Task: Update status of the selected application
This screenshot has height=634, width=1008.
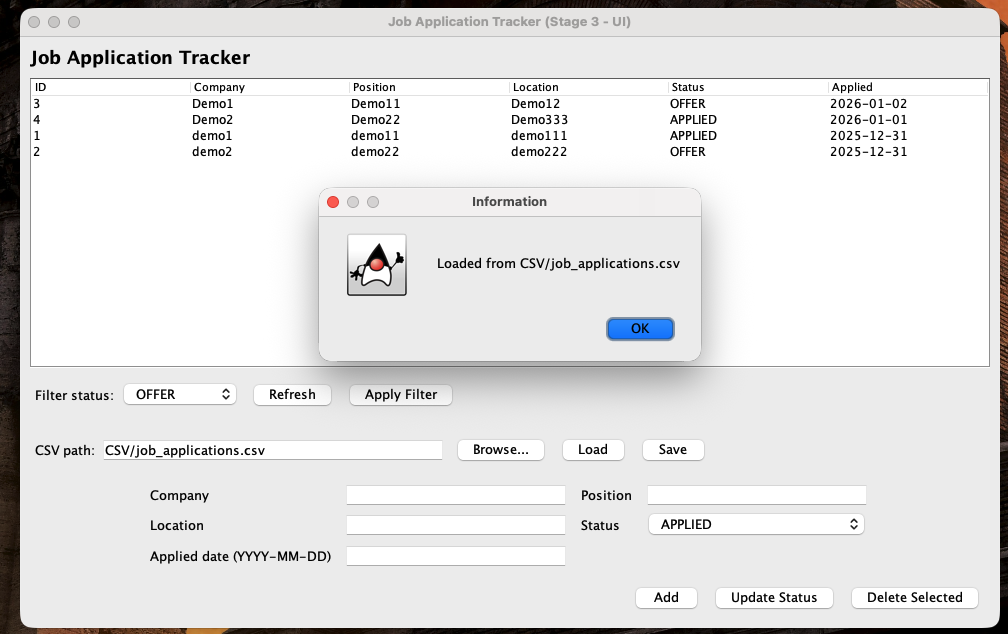Action: point(773,597)
